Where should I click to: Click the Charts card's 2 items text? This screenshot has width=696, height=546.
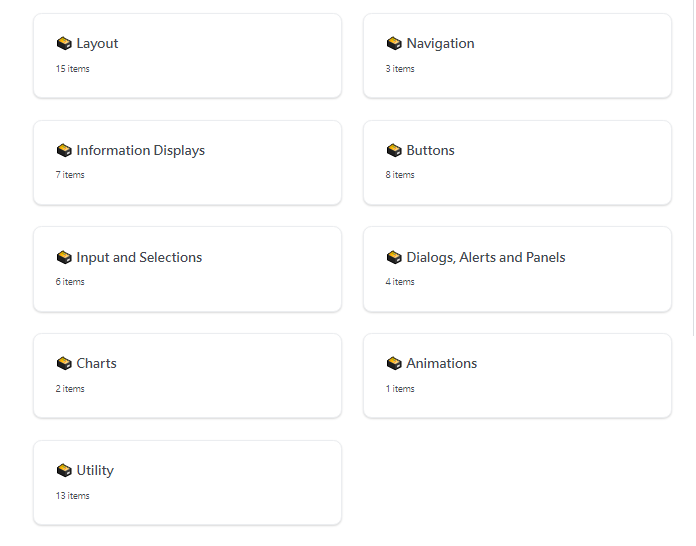pos(70,389)
